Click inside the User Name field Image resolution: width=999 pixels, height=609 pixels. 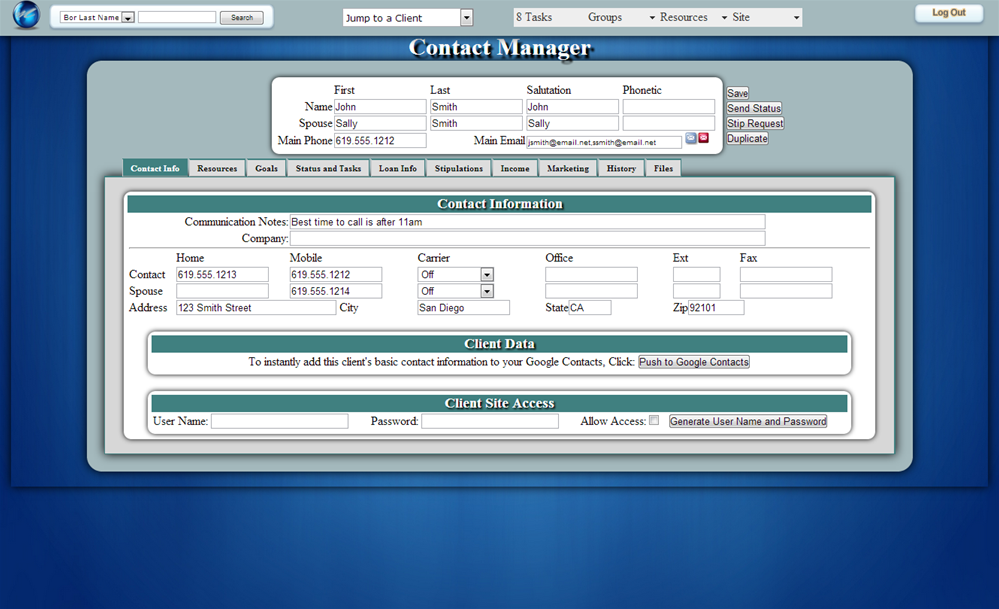(279, 421)
